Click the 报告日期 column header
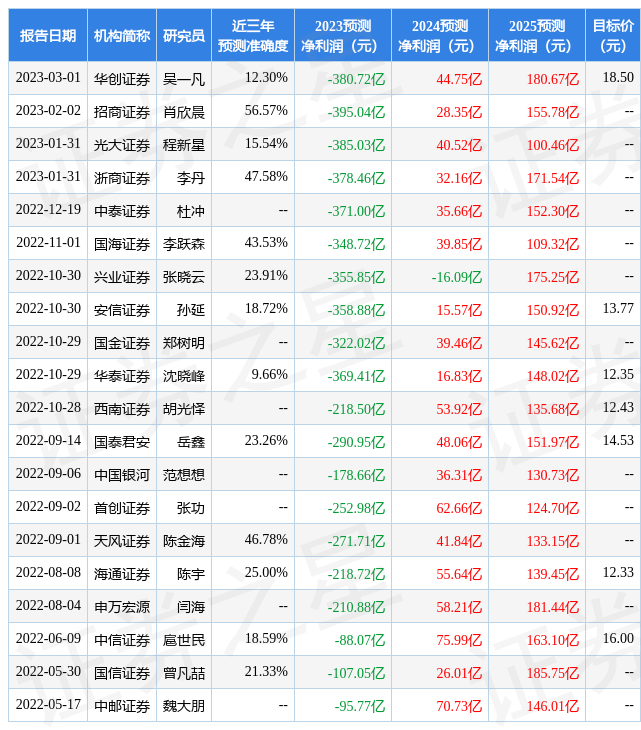Screen dimensions: 641x730 47,36
